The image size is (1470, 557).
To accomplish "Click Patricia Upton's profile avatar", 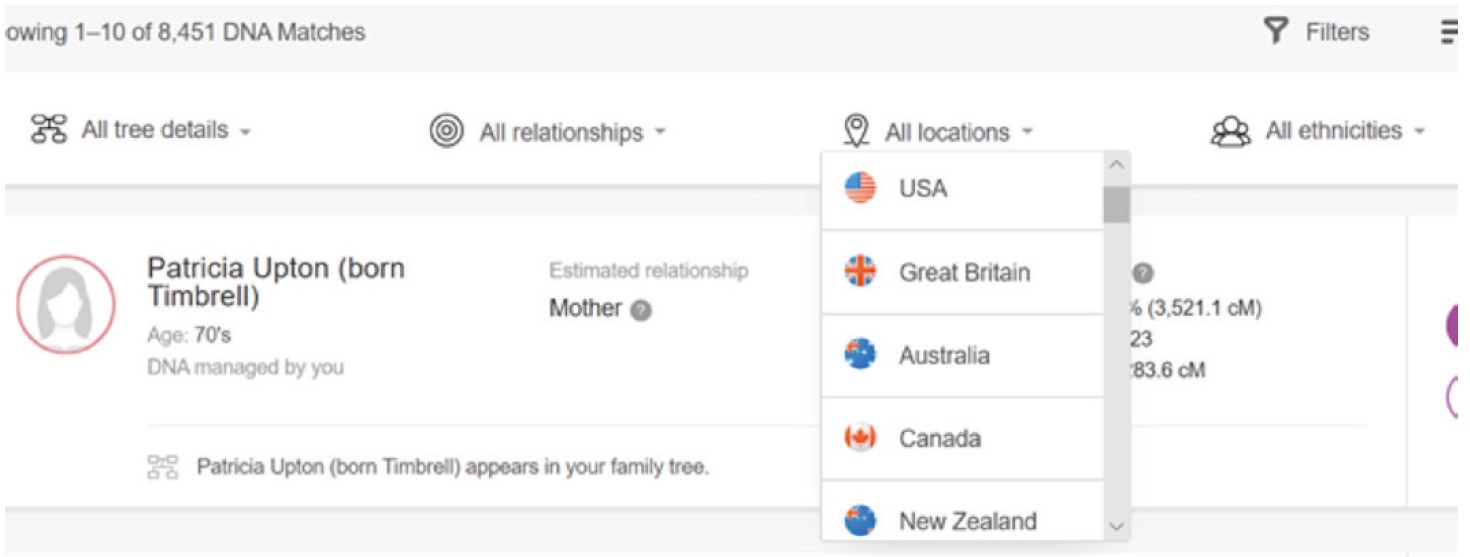I will coord(66,305).
